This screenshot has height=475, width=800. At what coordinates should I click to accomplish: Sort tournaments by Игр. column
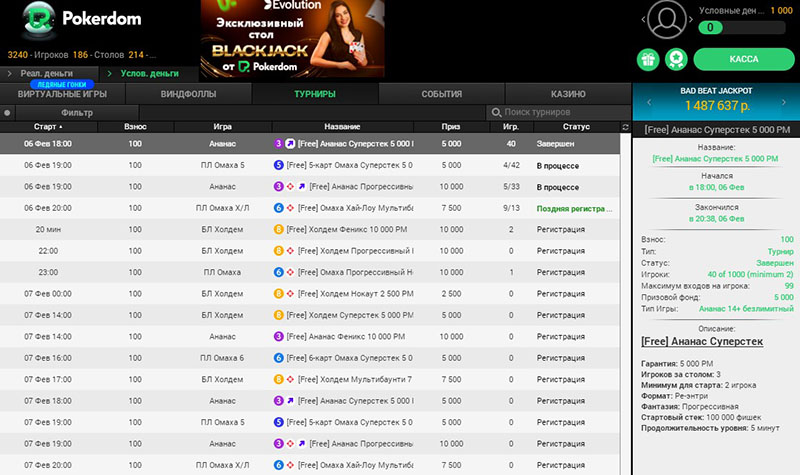coord(511,127)
